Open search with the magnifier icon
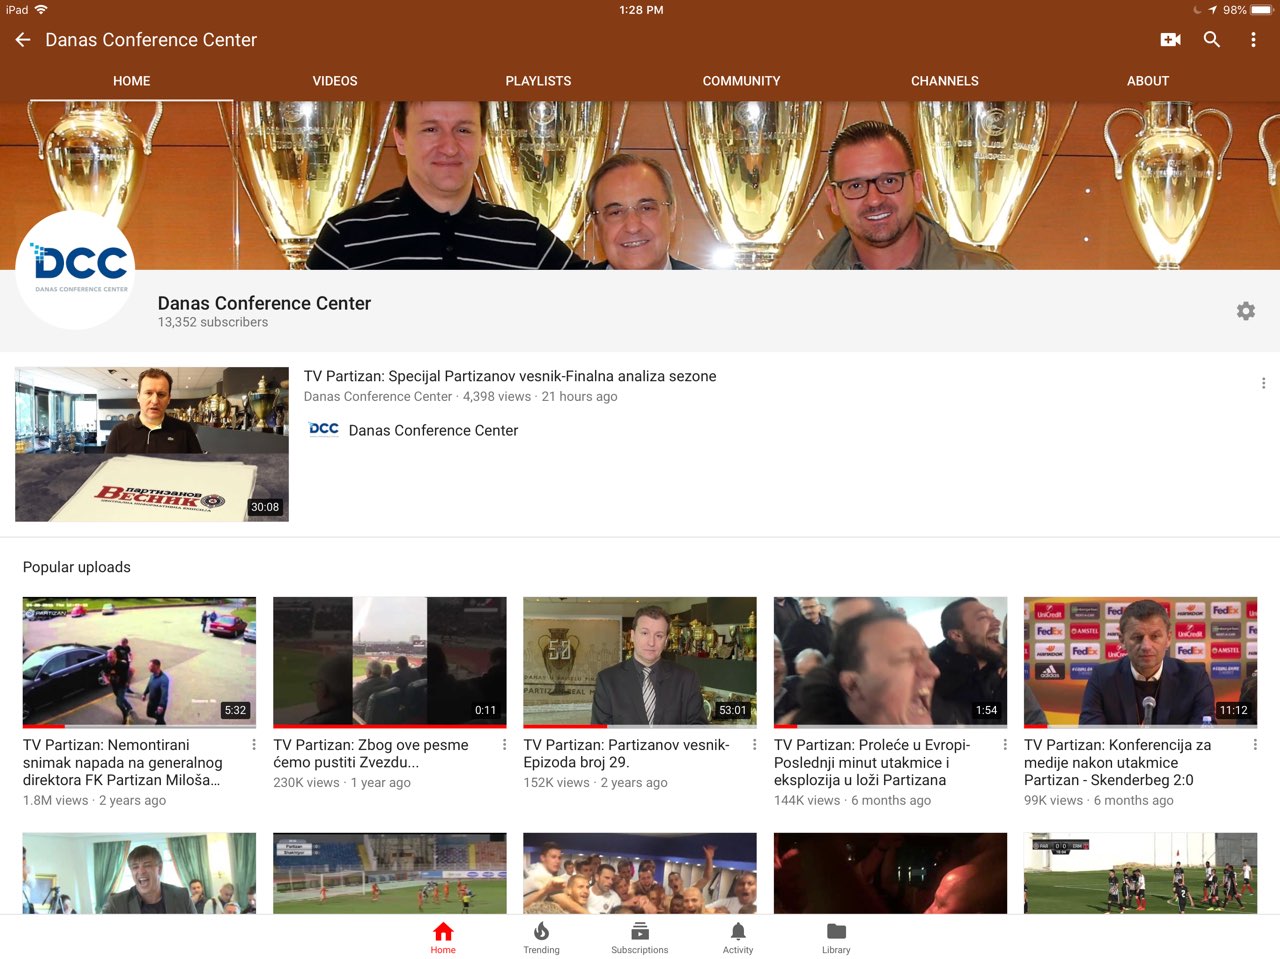The height and width of the screenshot is (959, 1280). coord(1212,40)
